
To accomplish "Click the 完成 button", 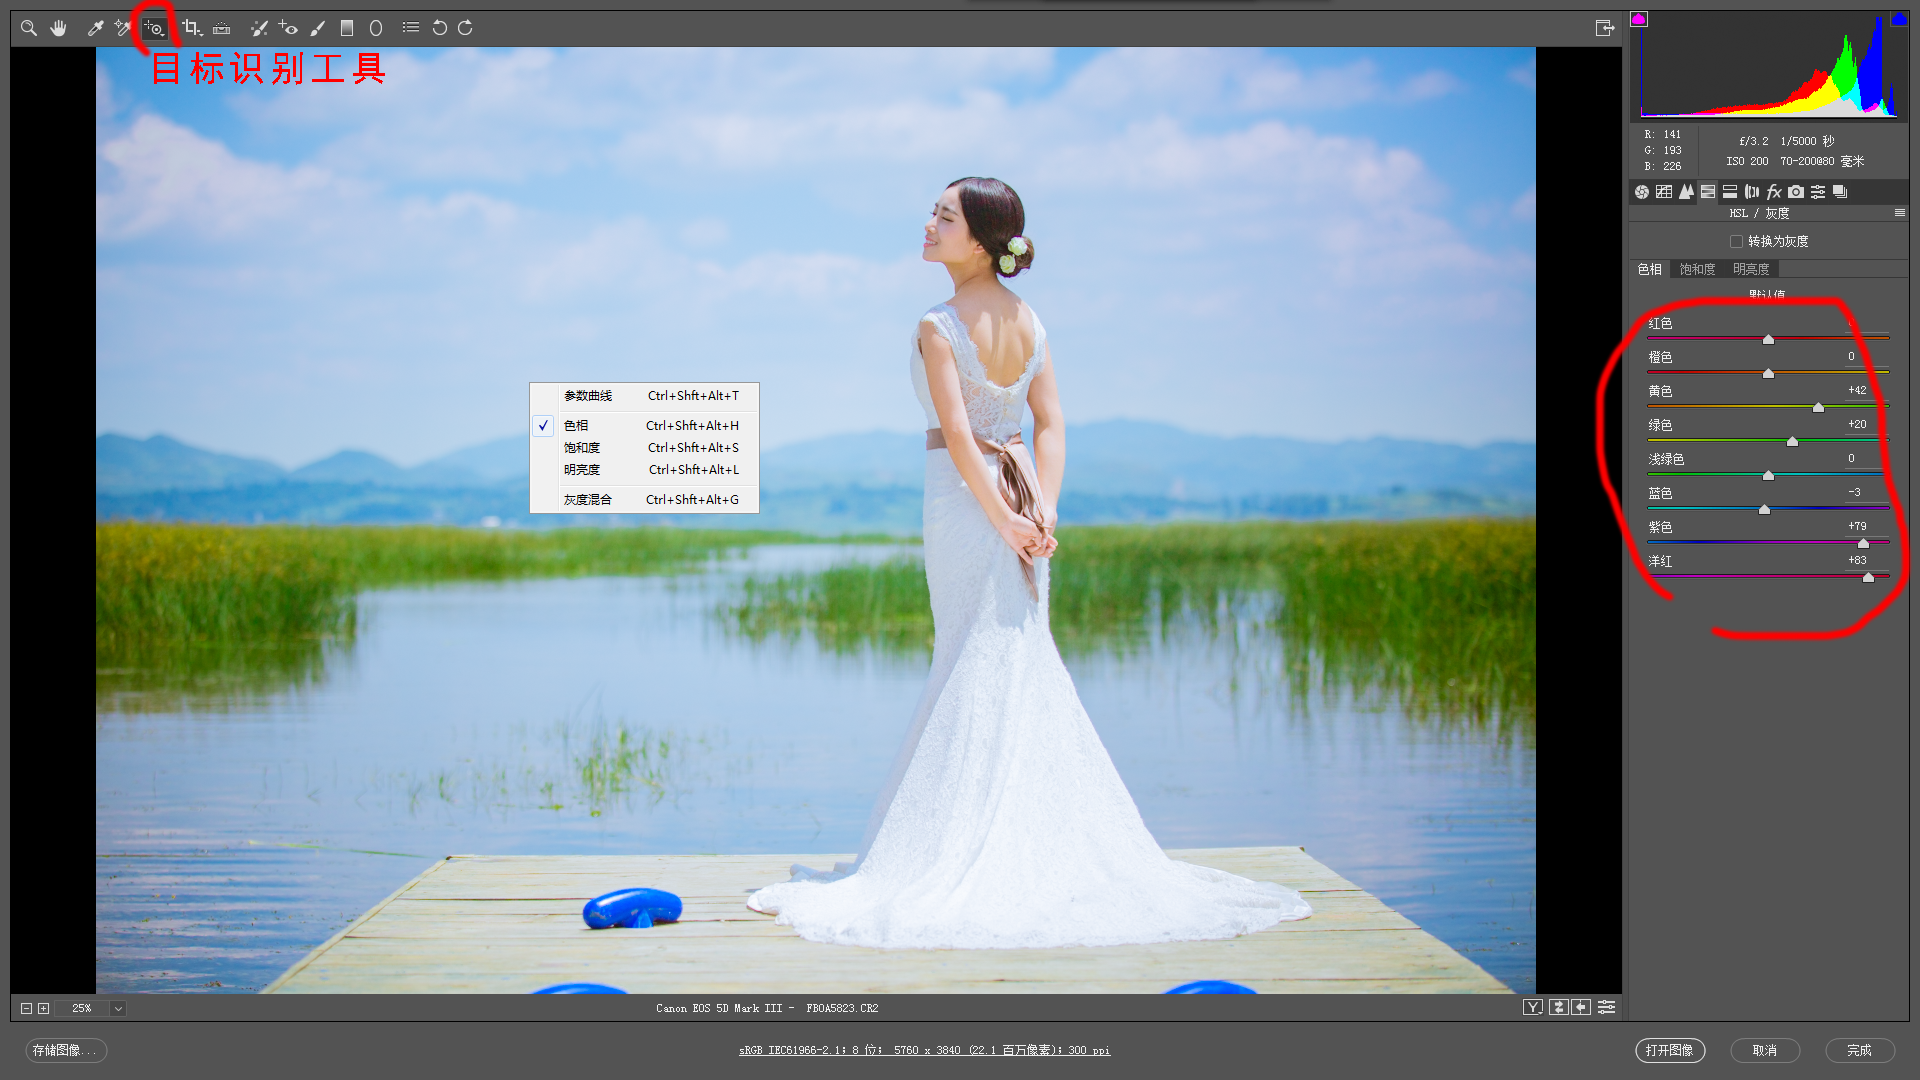I will coord(1860,1051).
